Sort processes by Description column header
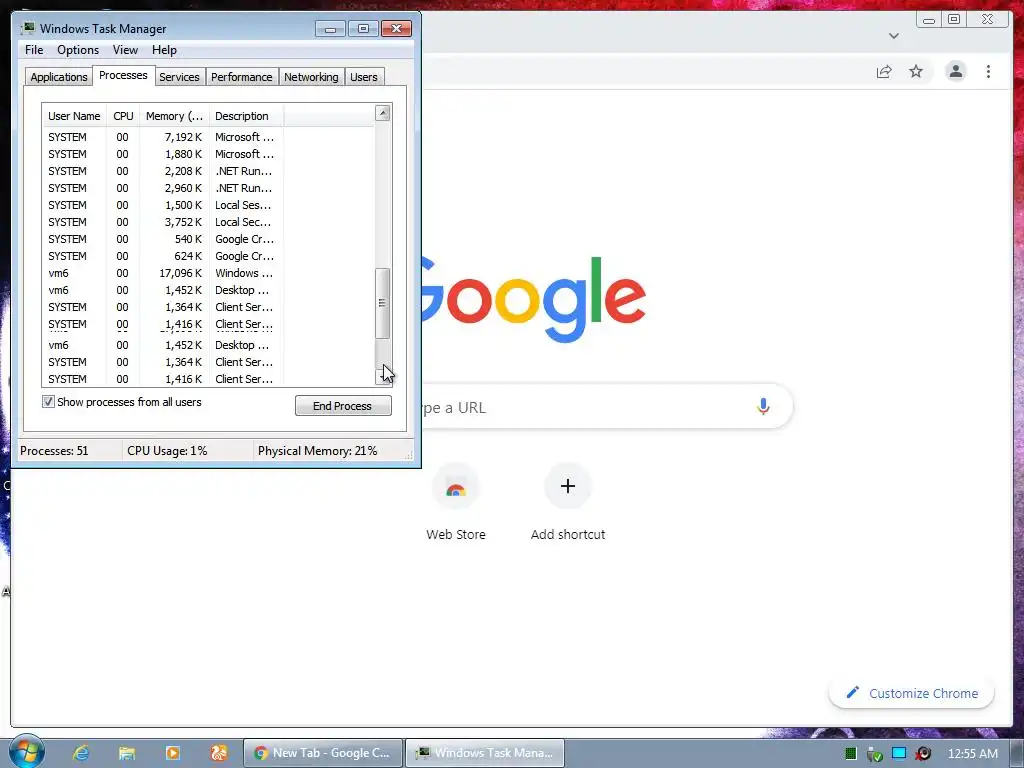Image resolution: width=1024 pixels, height=768 pixels. pyautogui.click(x=246, y=116)
